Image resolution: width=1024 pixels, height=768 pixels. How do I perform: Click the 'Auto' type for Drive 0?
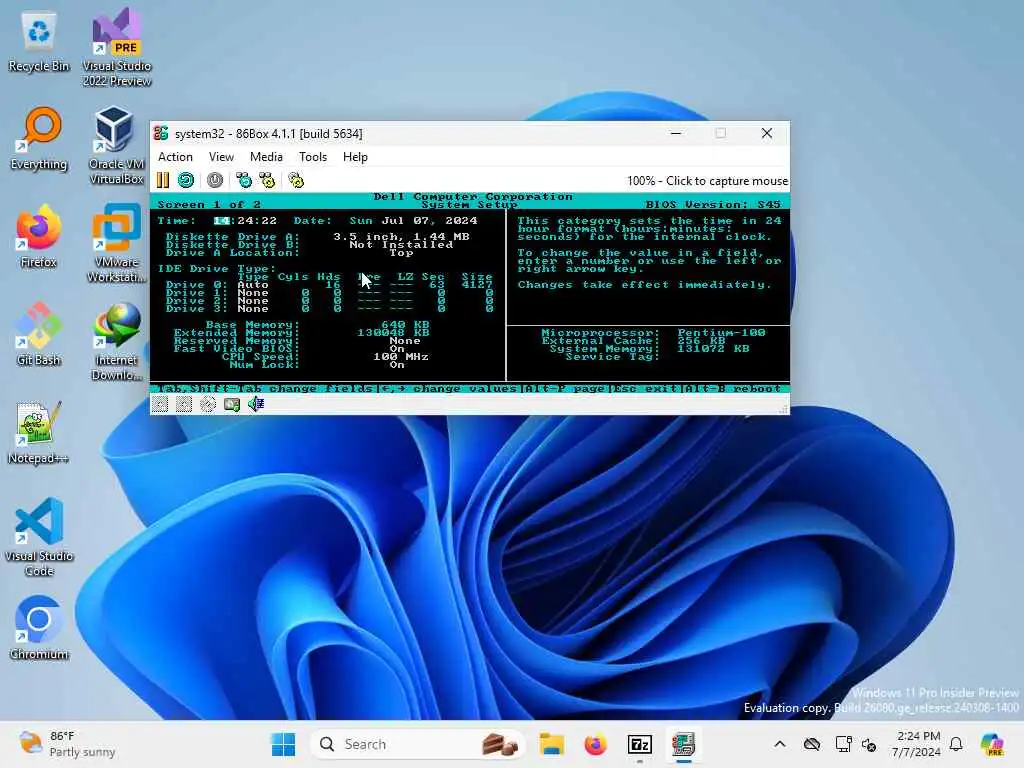(253, 285)
